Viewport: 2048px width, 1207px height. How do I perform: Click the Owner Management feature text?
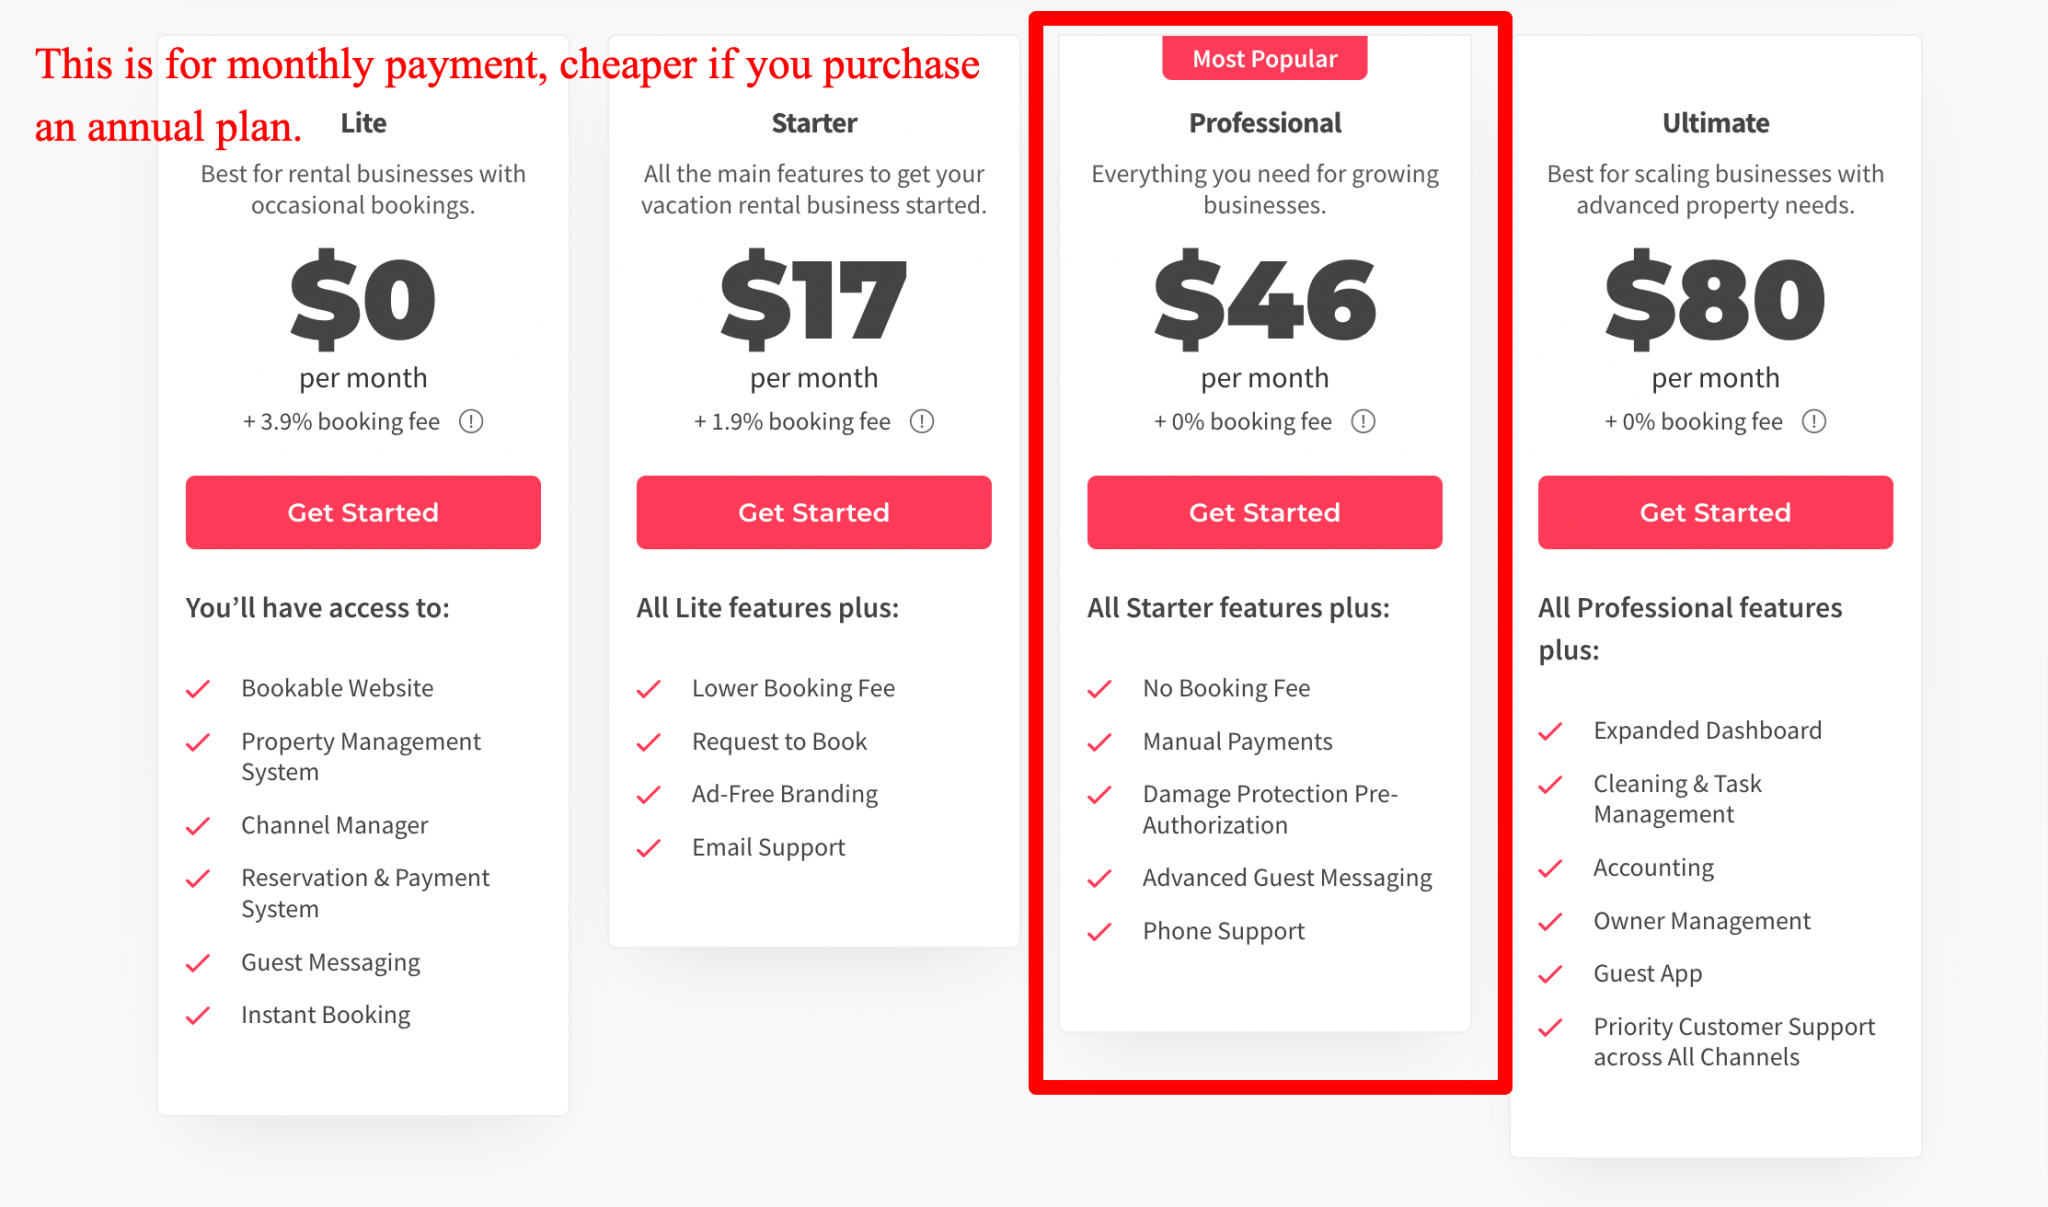pyautogui.click(x=1701, y=921)
